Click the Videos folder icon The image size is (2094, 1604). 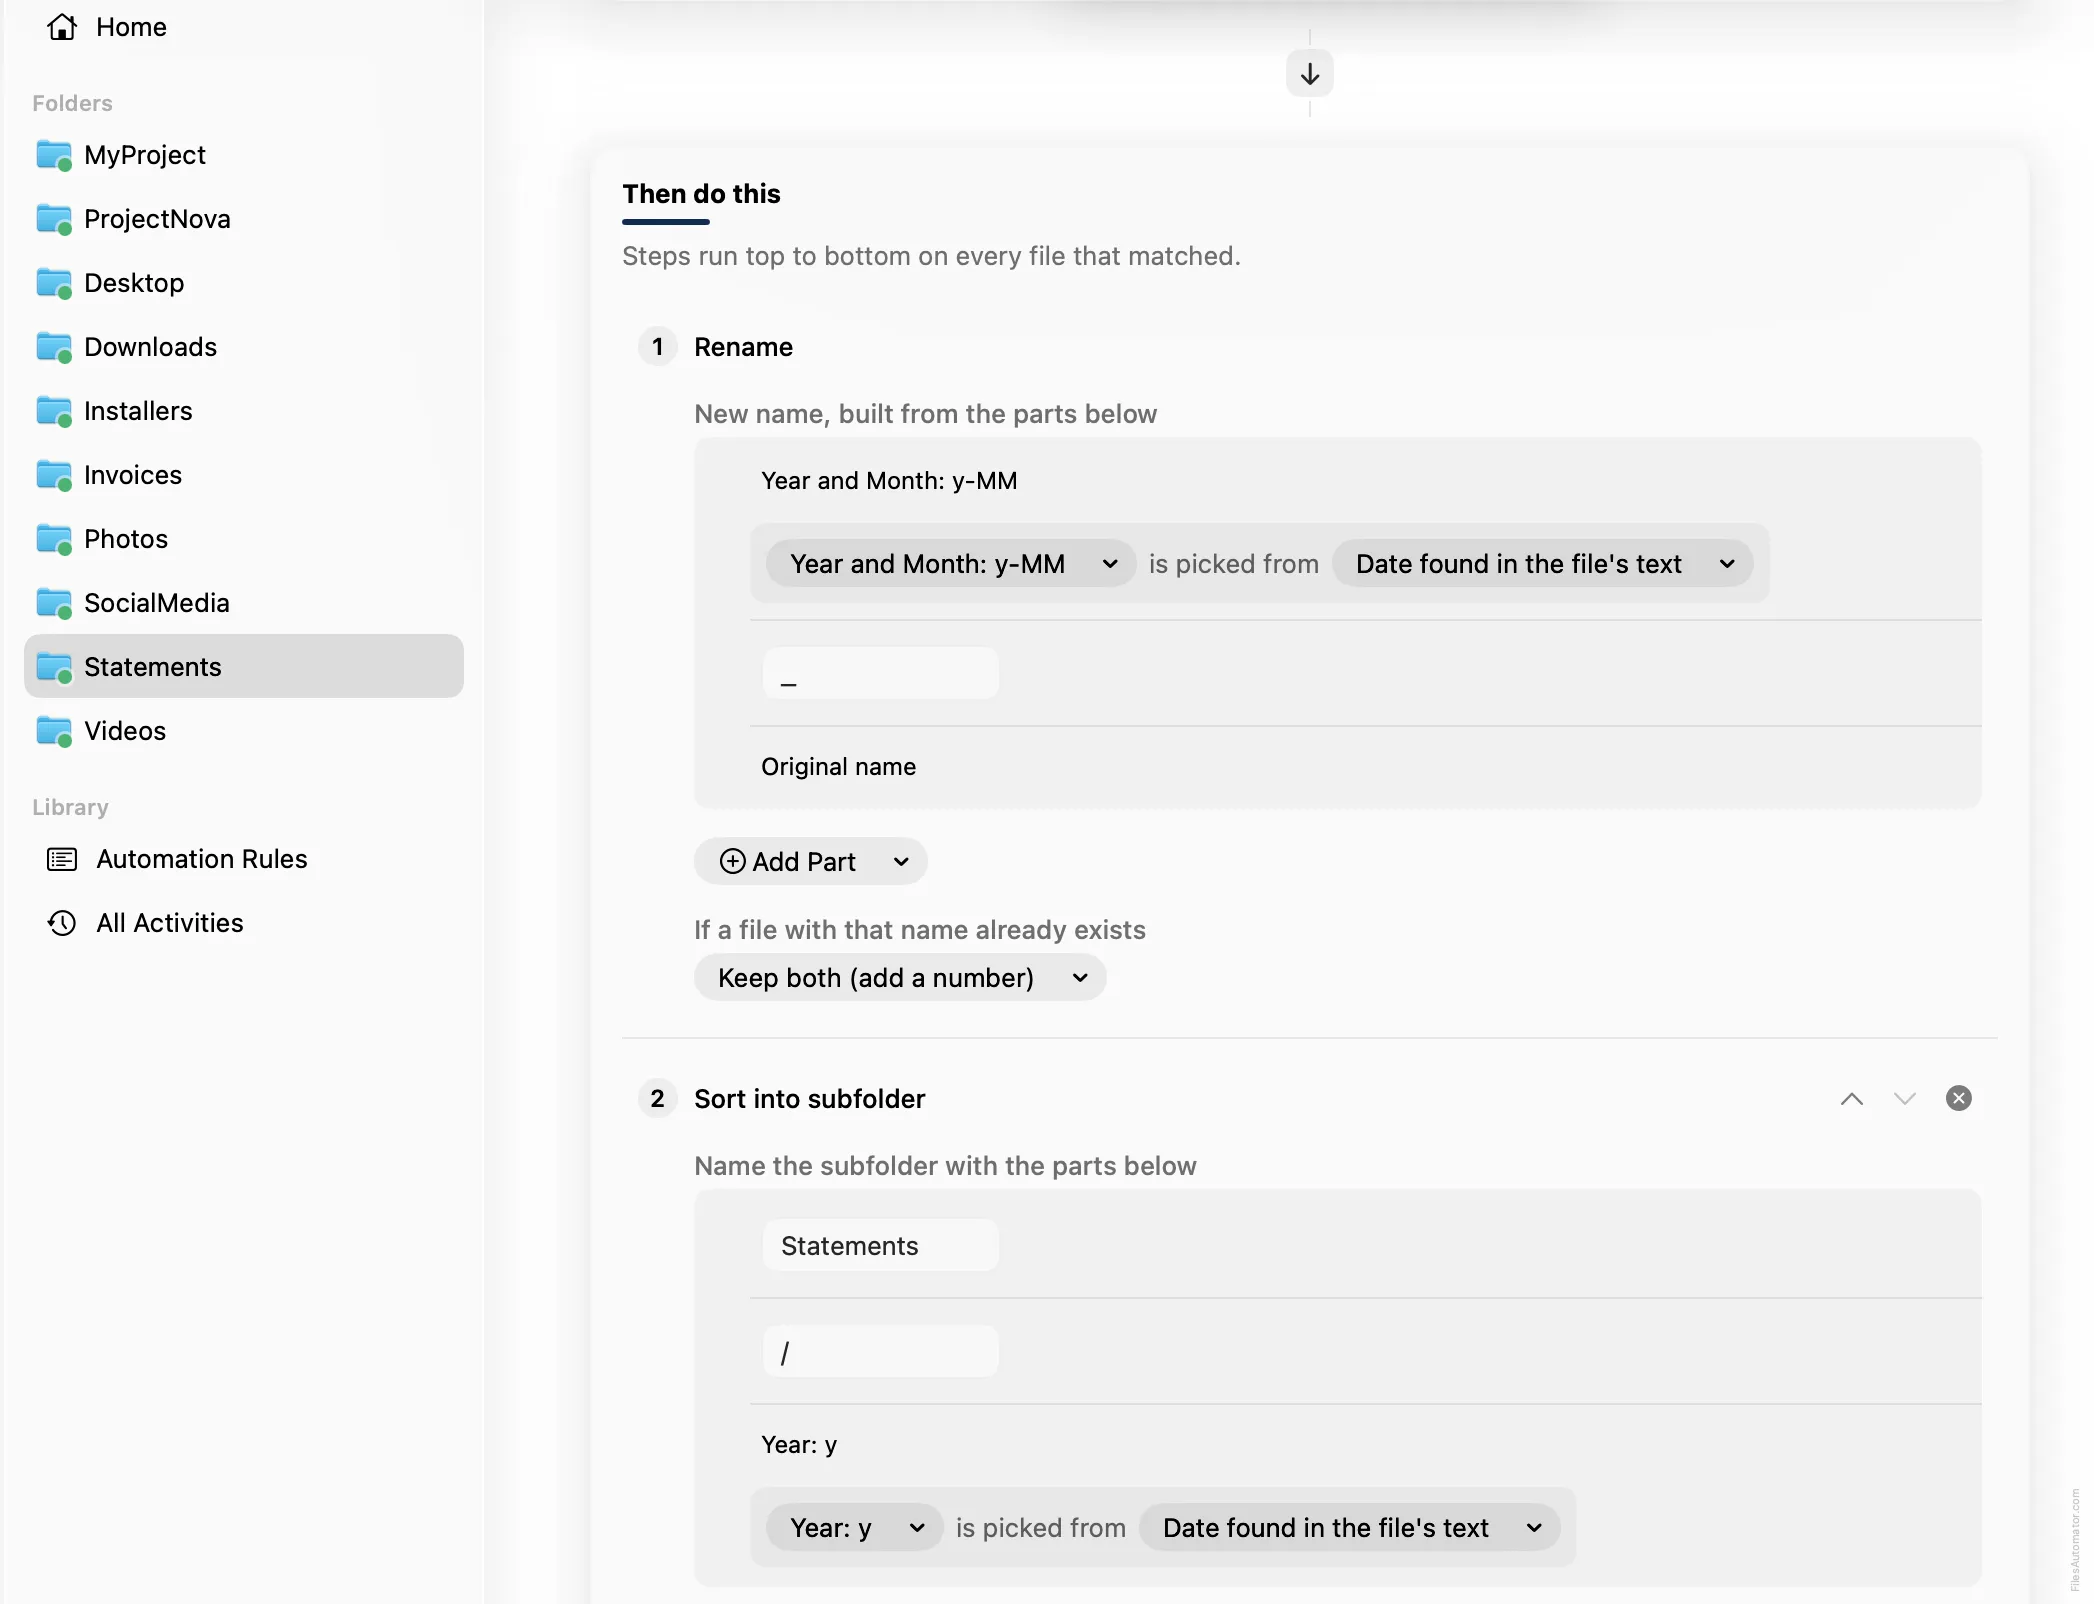[54, 731]
